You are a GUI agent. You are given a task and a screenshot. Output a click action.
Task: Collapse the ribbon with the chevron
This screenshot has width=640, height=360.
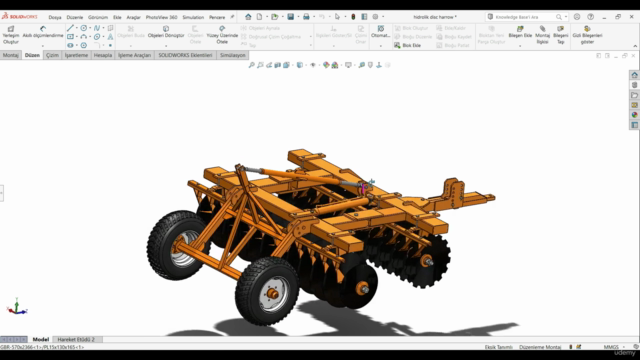[x=635, y=46]
